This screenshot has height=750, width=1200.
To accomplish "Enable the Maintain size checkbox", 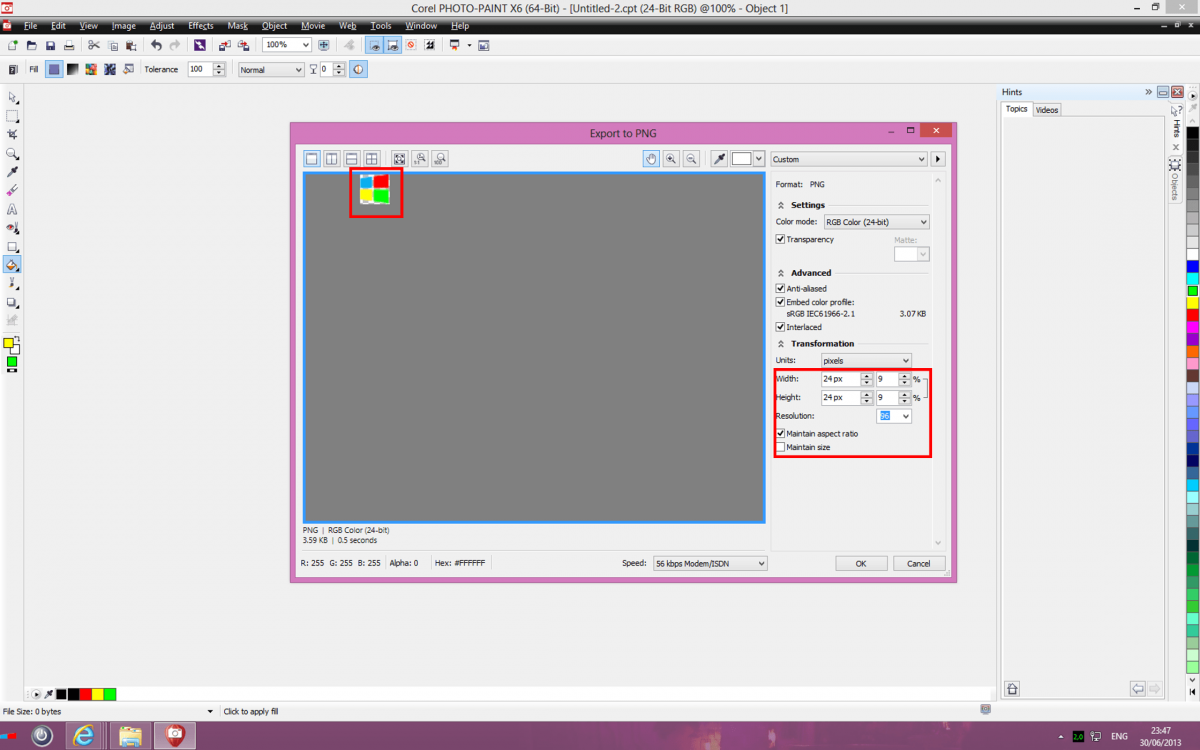I will (781, 447).
